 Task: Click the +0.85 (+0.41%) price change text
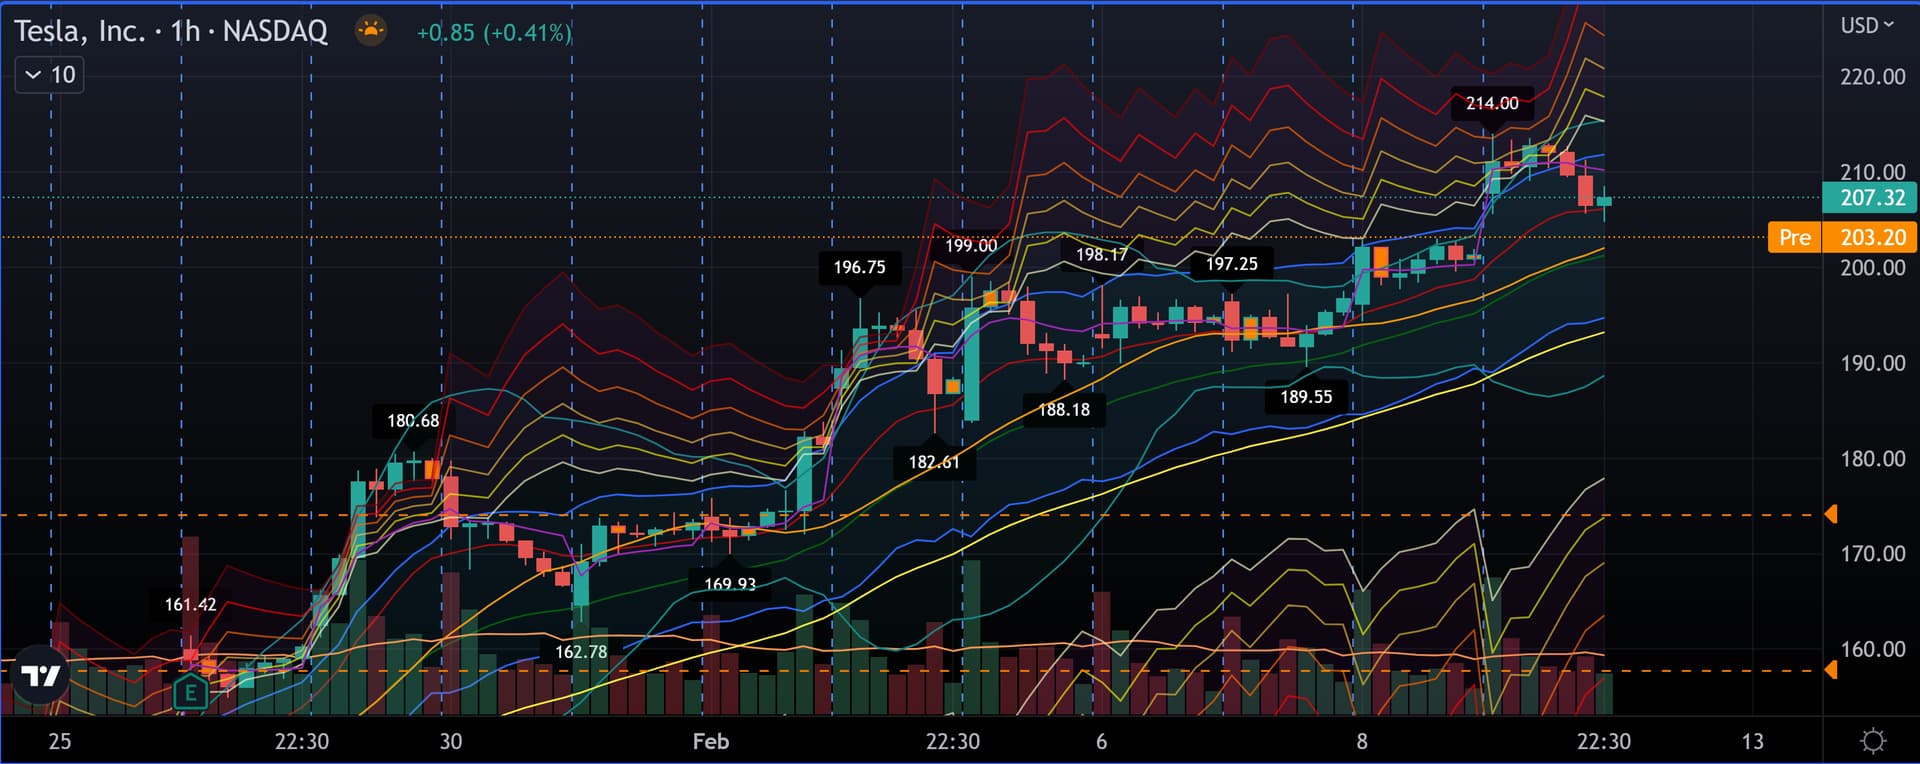[494, 33]
